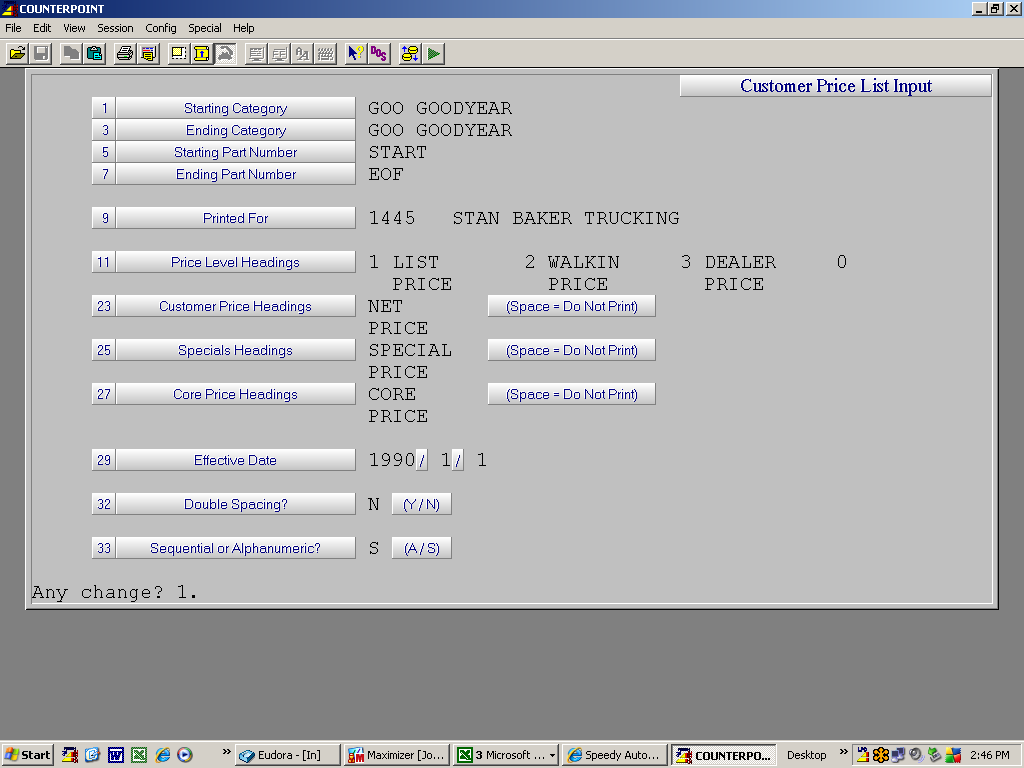Click Space = Do Not Print beside SPECIAL
This screenshot has height=768, width=1024.
tap(571, 350)
